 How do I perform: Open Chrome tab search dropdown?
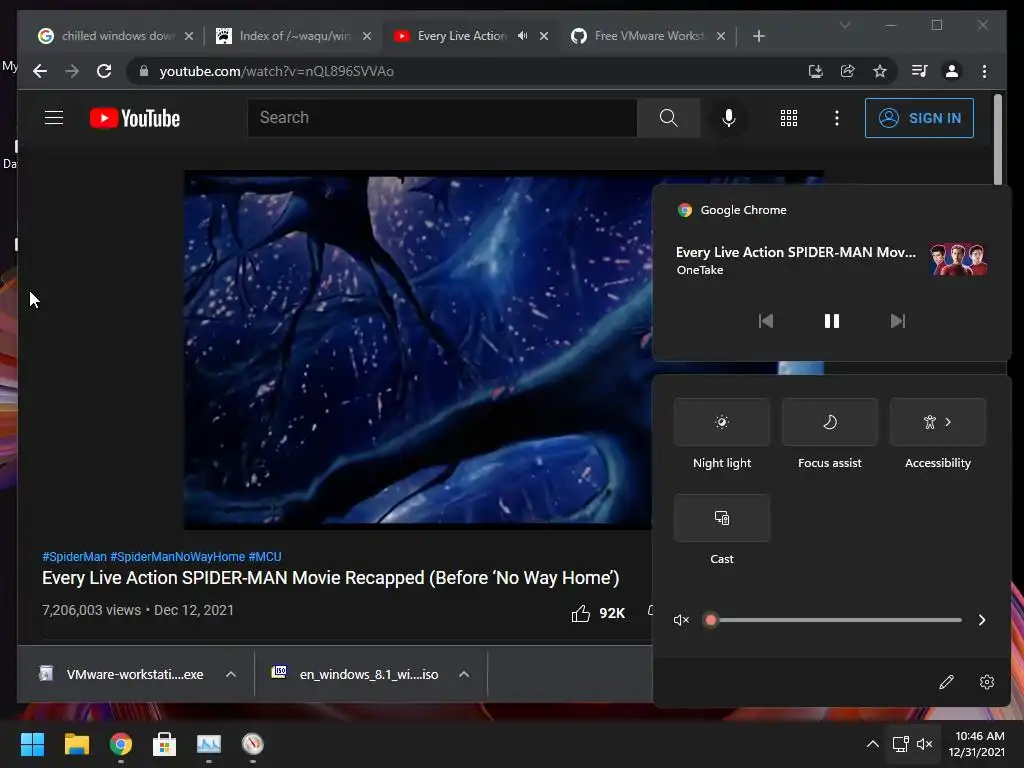844,25
